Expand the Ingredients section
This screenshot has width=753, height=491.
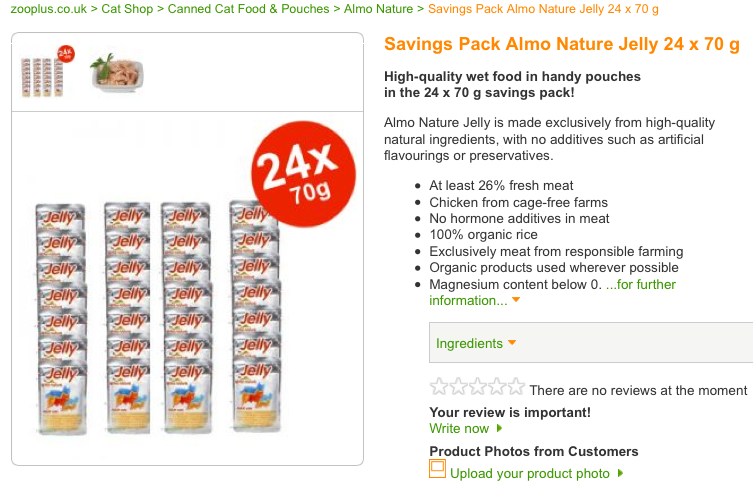(x=469, y=343)
